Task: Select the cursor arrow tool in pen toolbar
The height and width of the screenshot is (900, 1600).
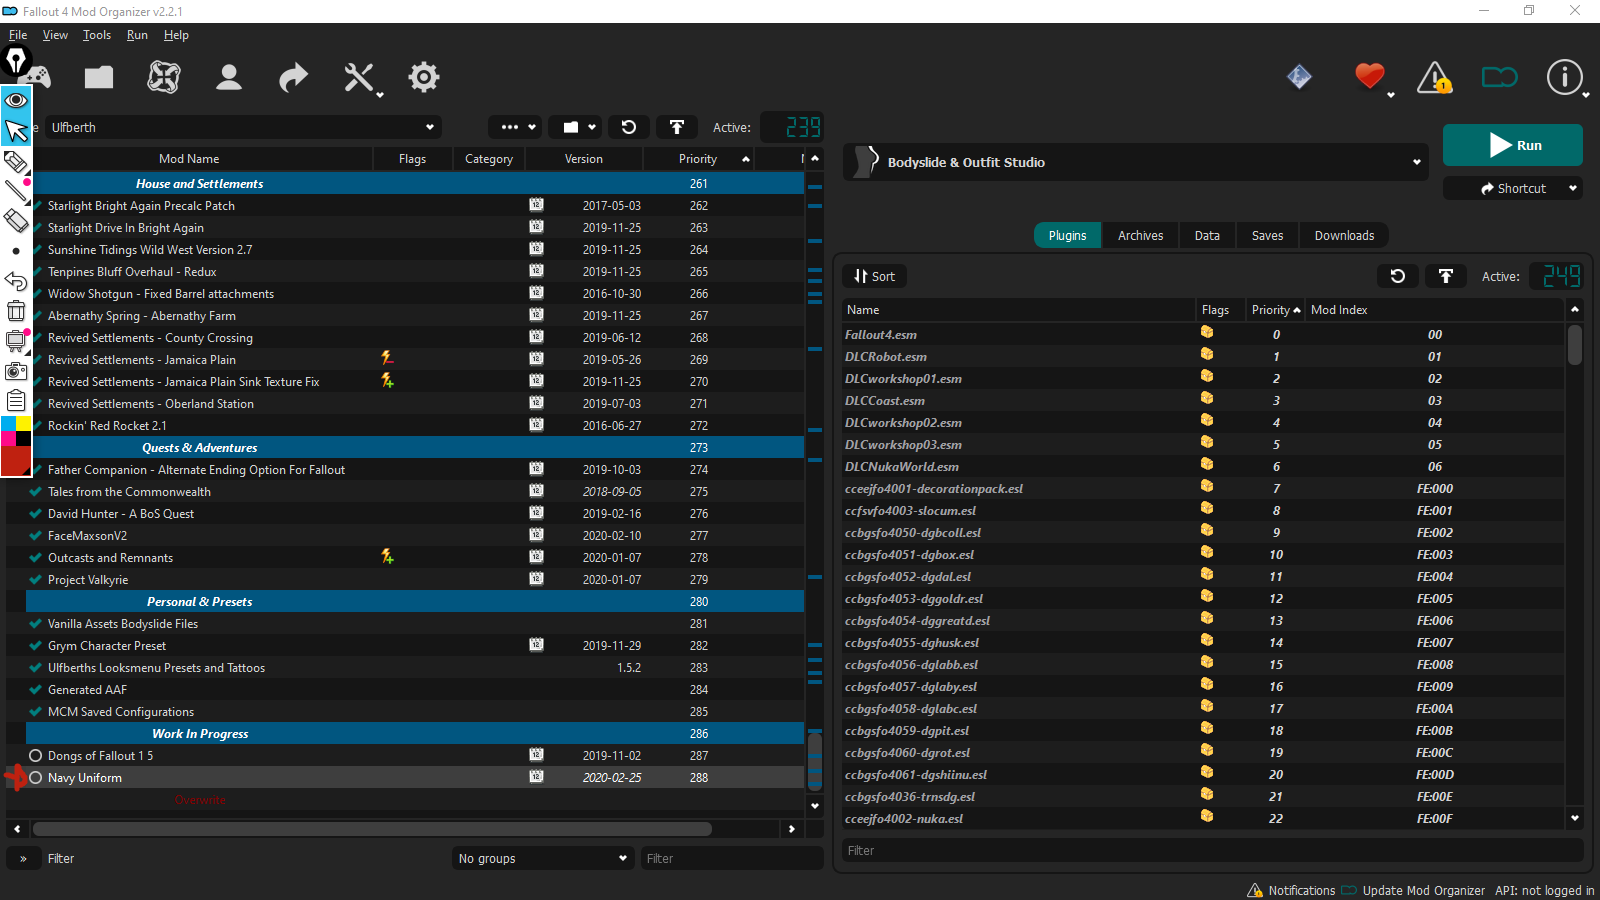Action: pyautogui.click(x=16, y=130)
